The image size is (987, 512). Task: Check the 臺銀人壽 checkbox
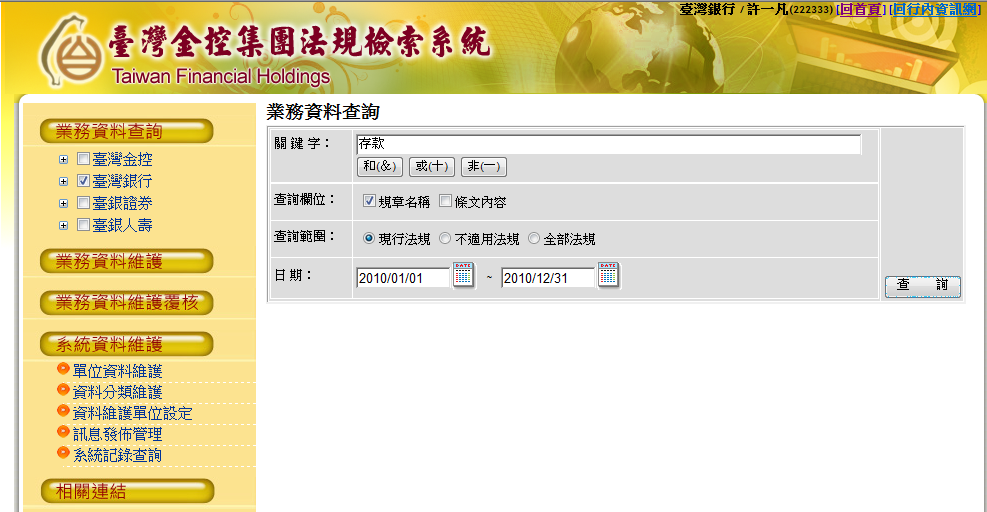(x=83, y=225)
